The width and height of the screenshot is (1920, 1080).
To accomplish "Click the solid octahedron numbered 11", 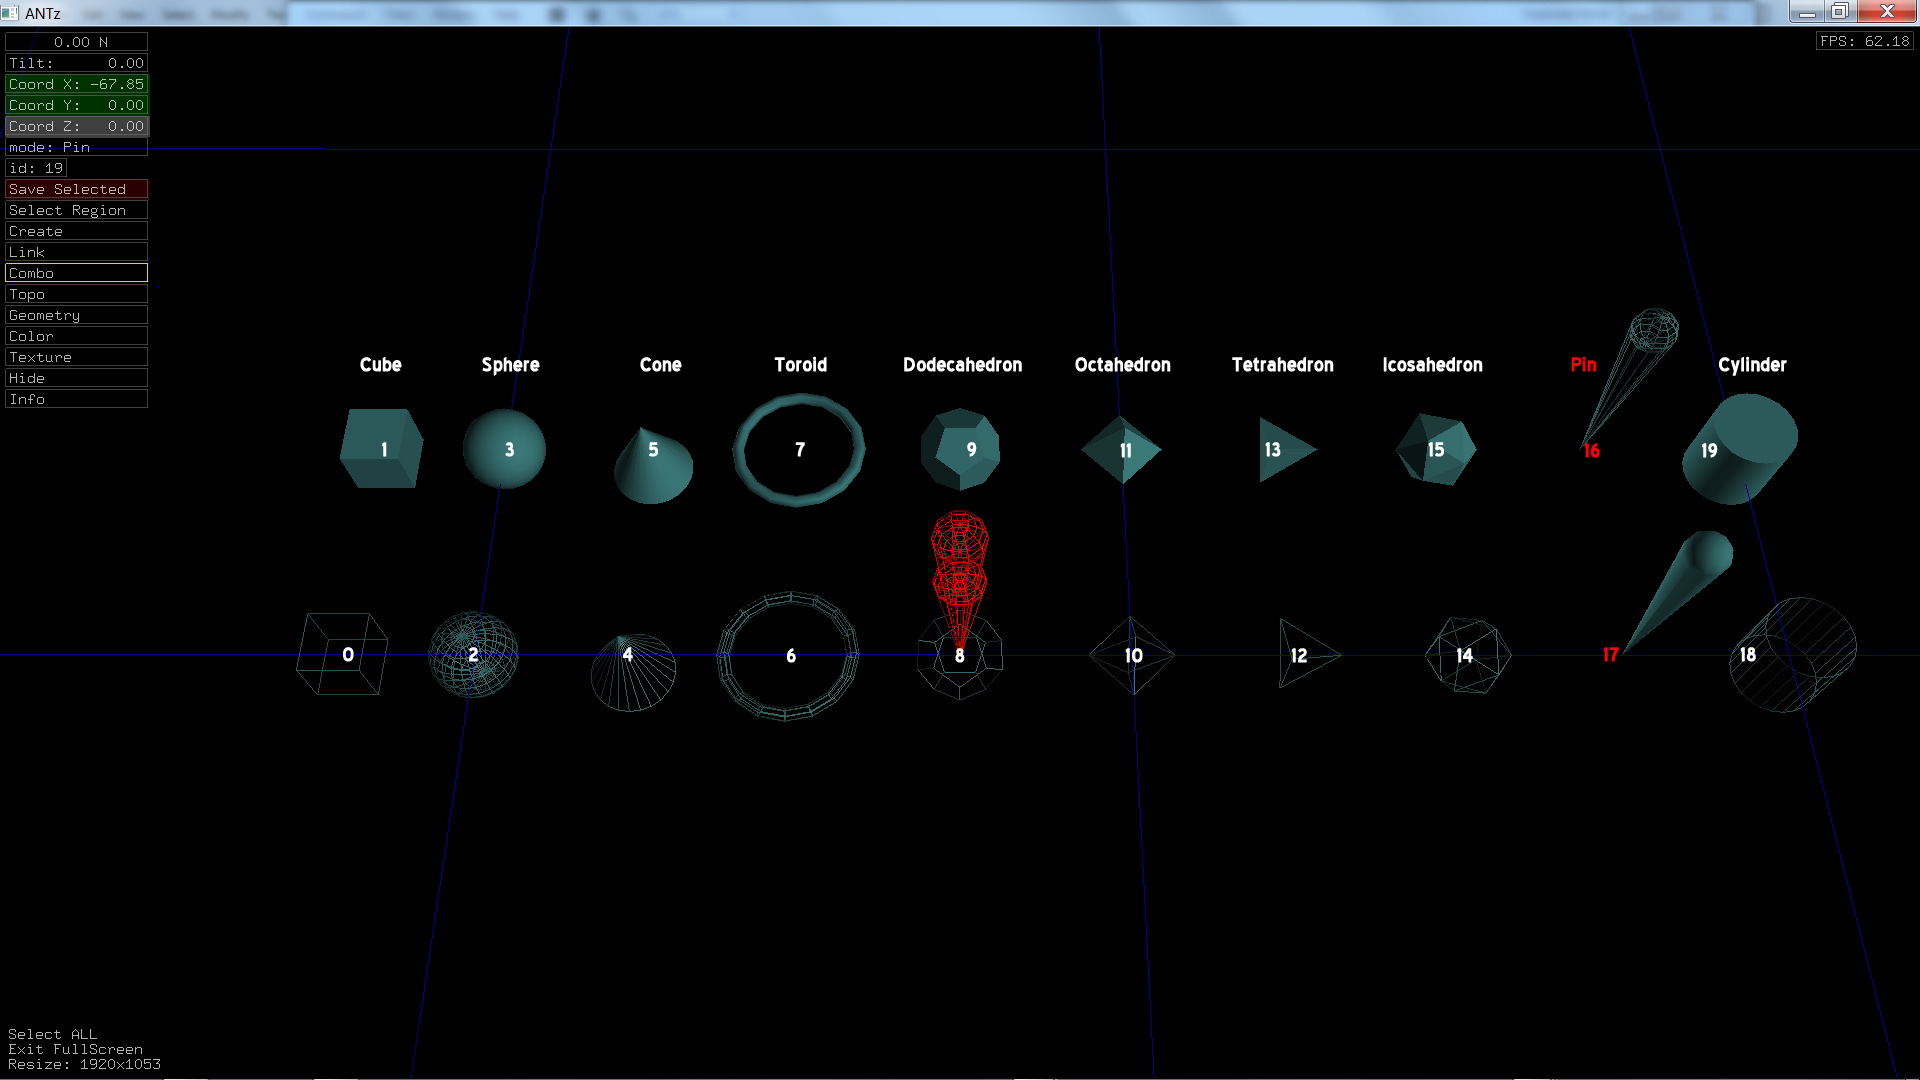I will tap(1122, 449).
